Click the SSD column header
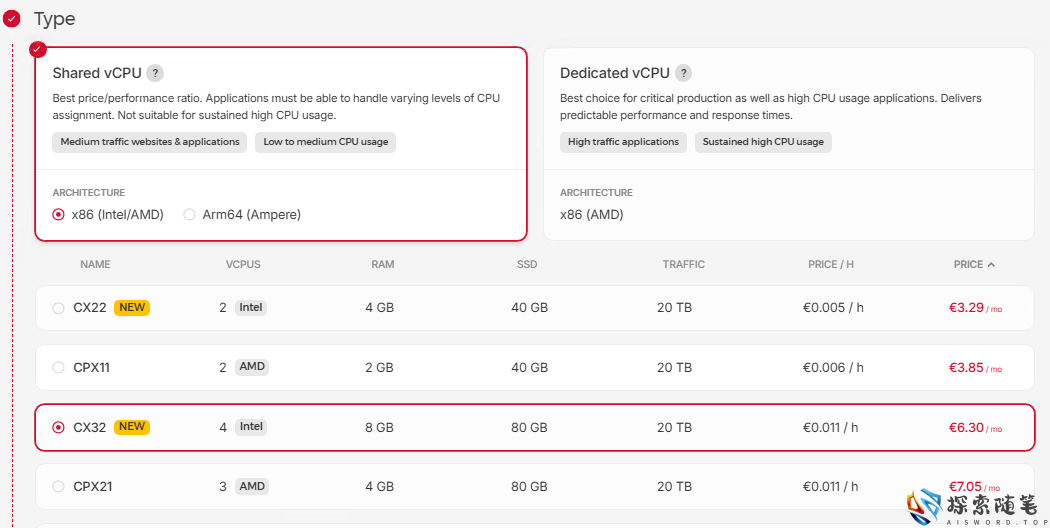This screenshot has height=528, width=1050. (529, 265)
